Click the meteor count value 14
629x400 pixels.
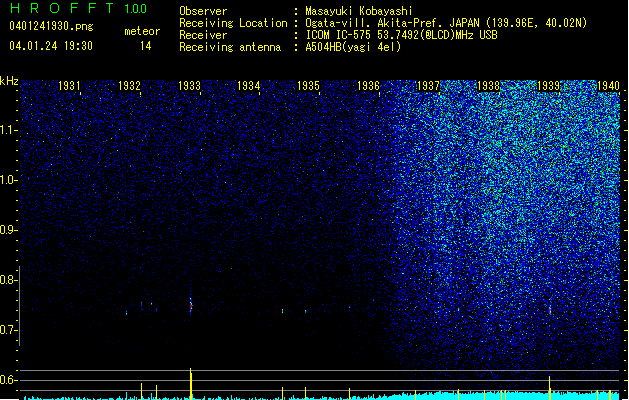pos(146,46)
